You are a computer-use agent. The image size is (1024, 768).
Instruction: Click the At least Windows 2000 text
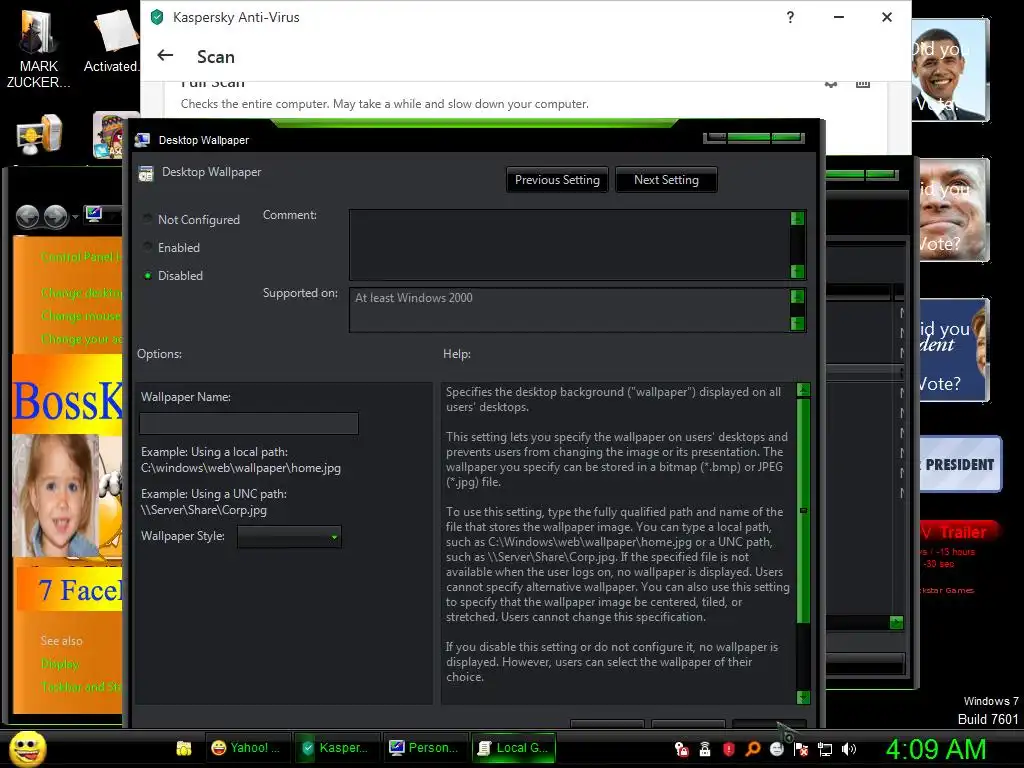click(x=414, y=298)
